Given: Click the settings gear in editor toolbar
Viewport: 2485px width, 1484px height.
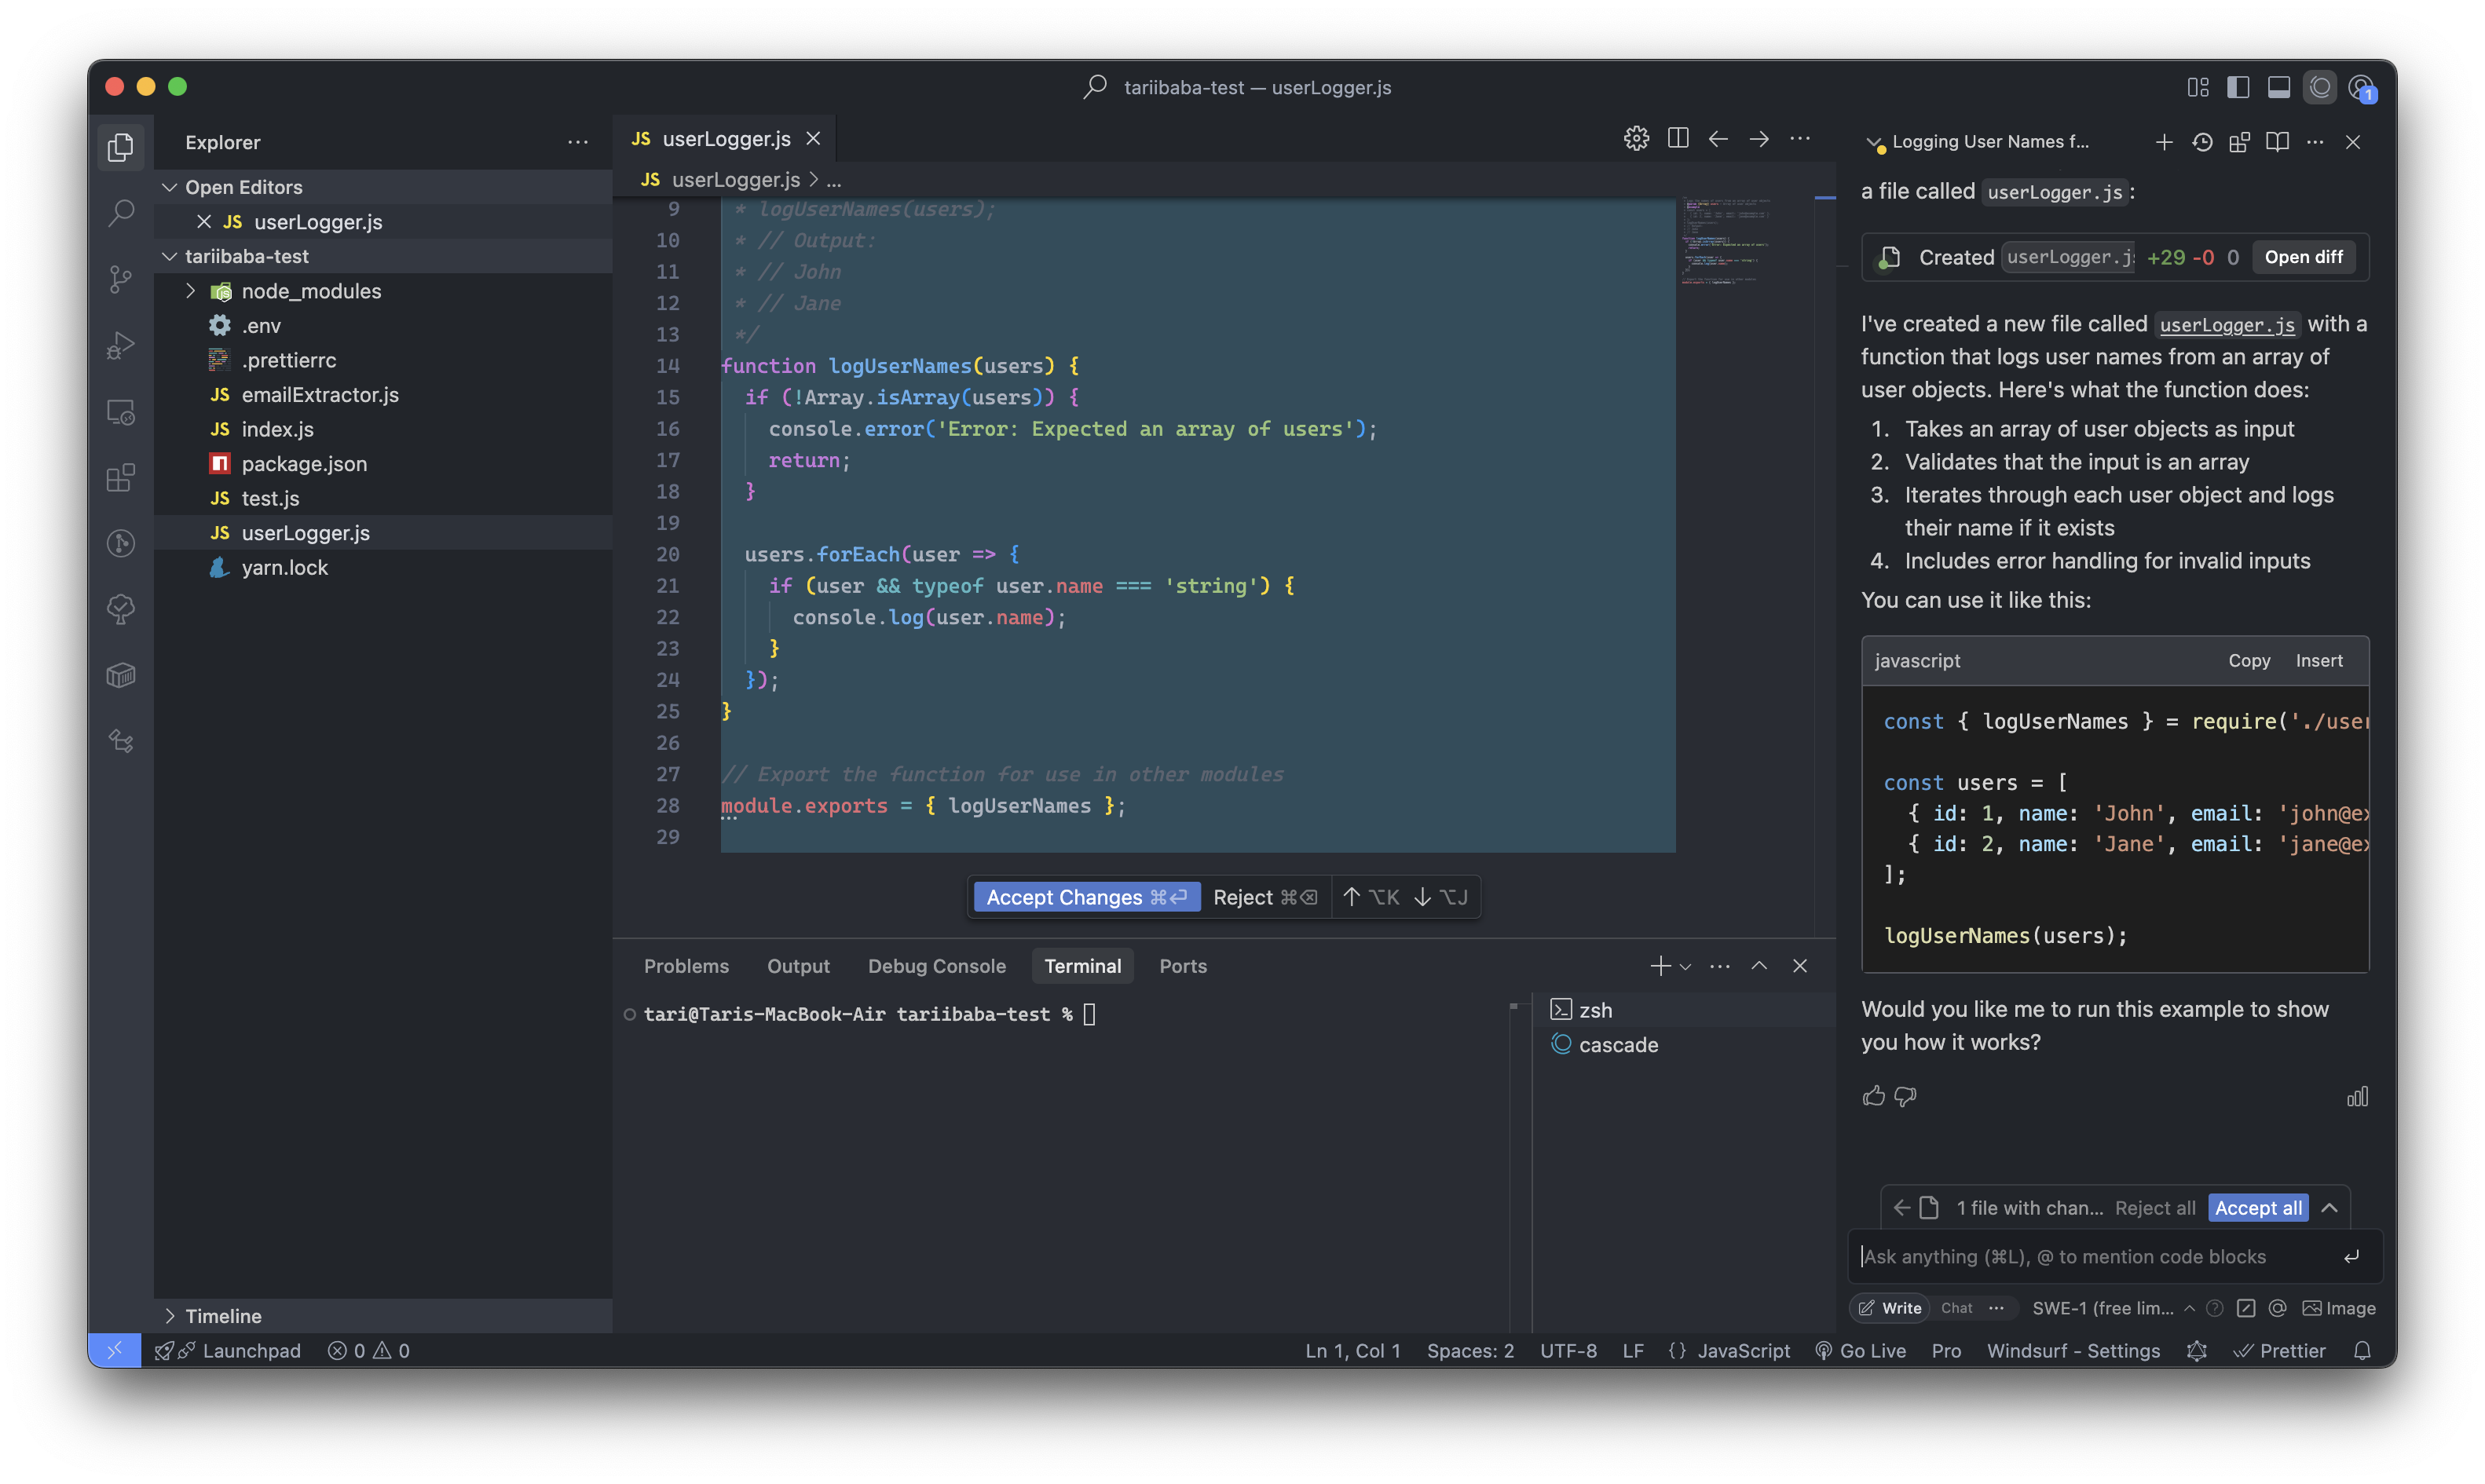Looking at the screenshot, I should coord(1636,139).
